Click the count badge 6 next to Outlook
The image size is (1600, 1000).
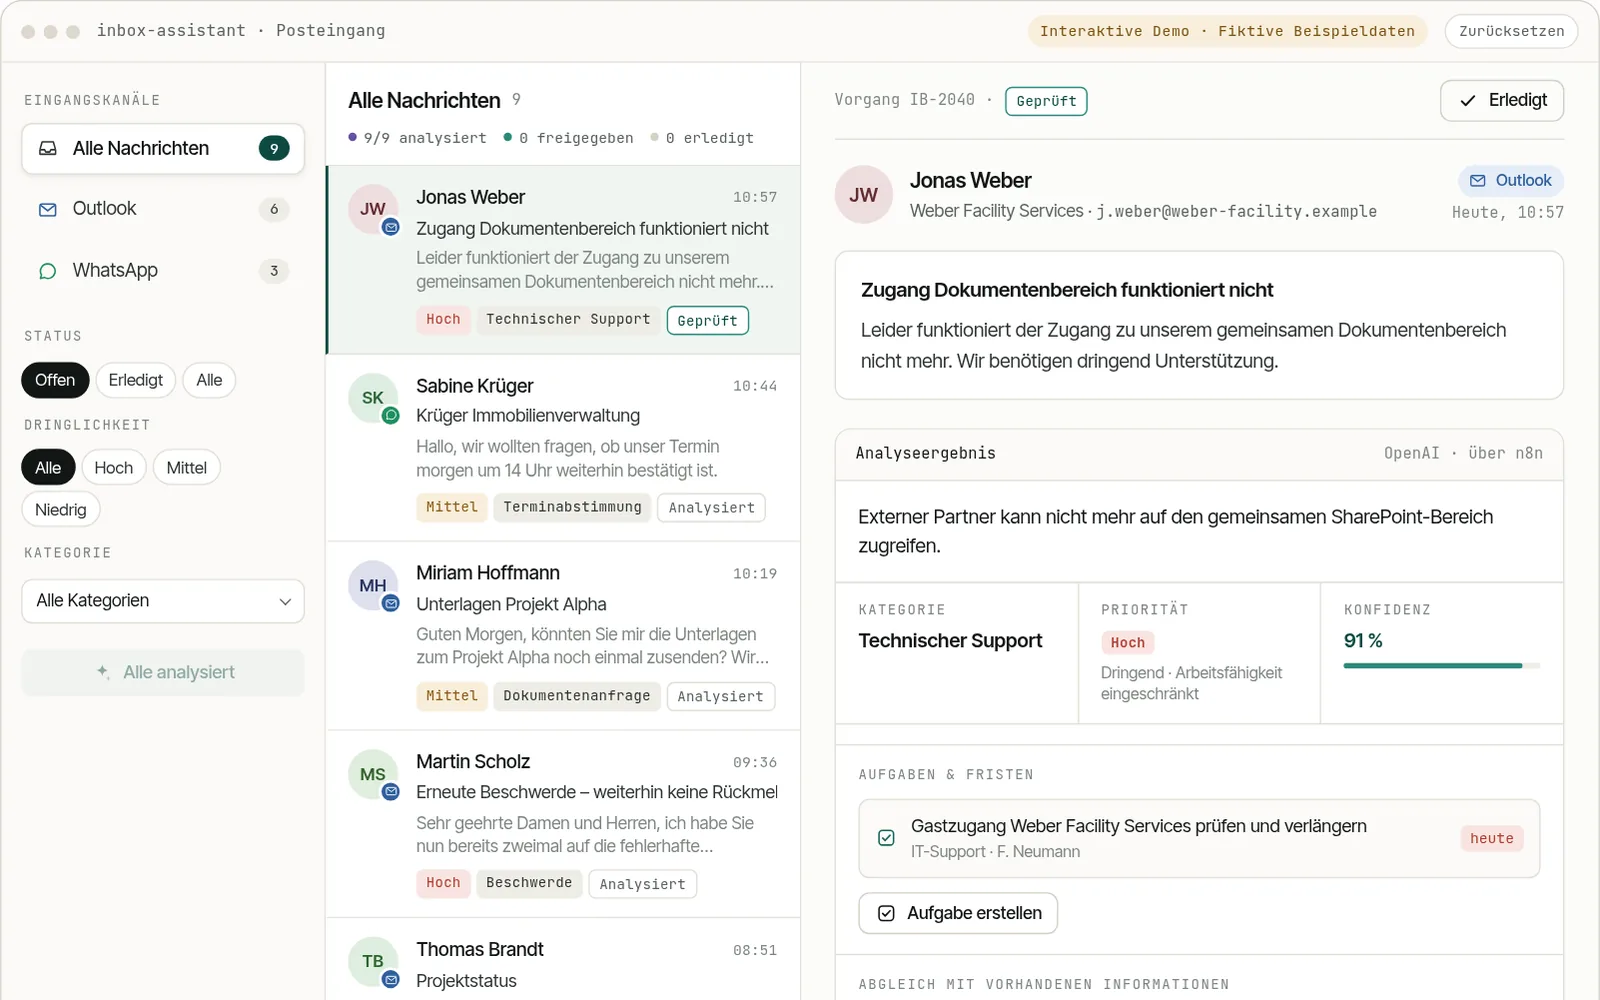tap(274, 209)
